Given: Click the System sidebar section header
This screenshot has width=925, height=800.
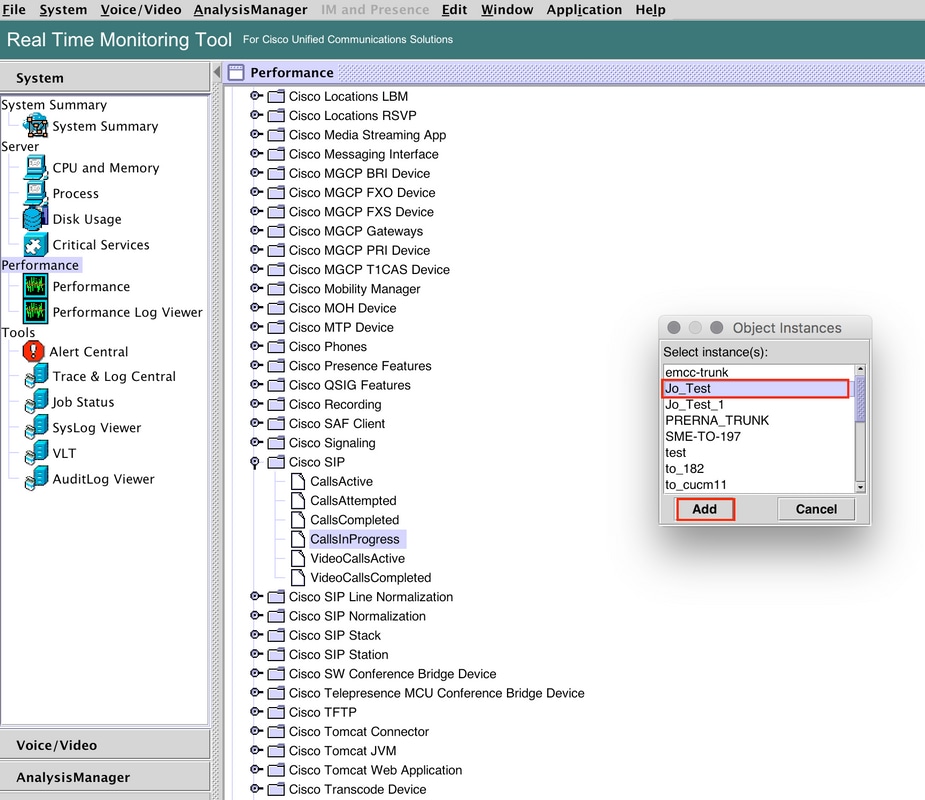Looking at the screenshot, I should tap(105, 78).
